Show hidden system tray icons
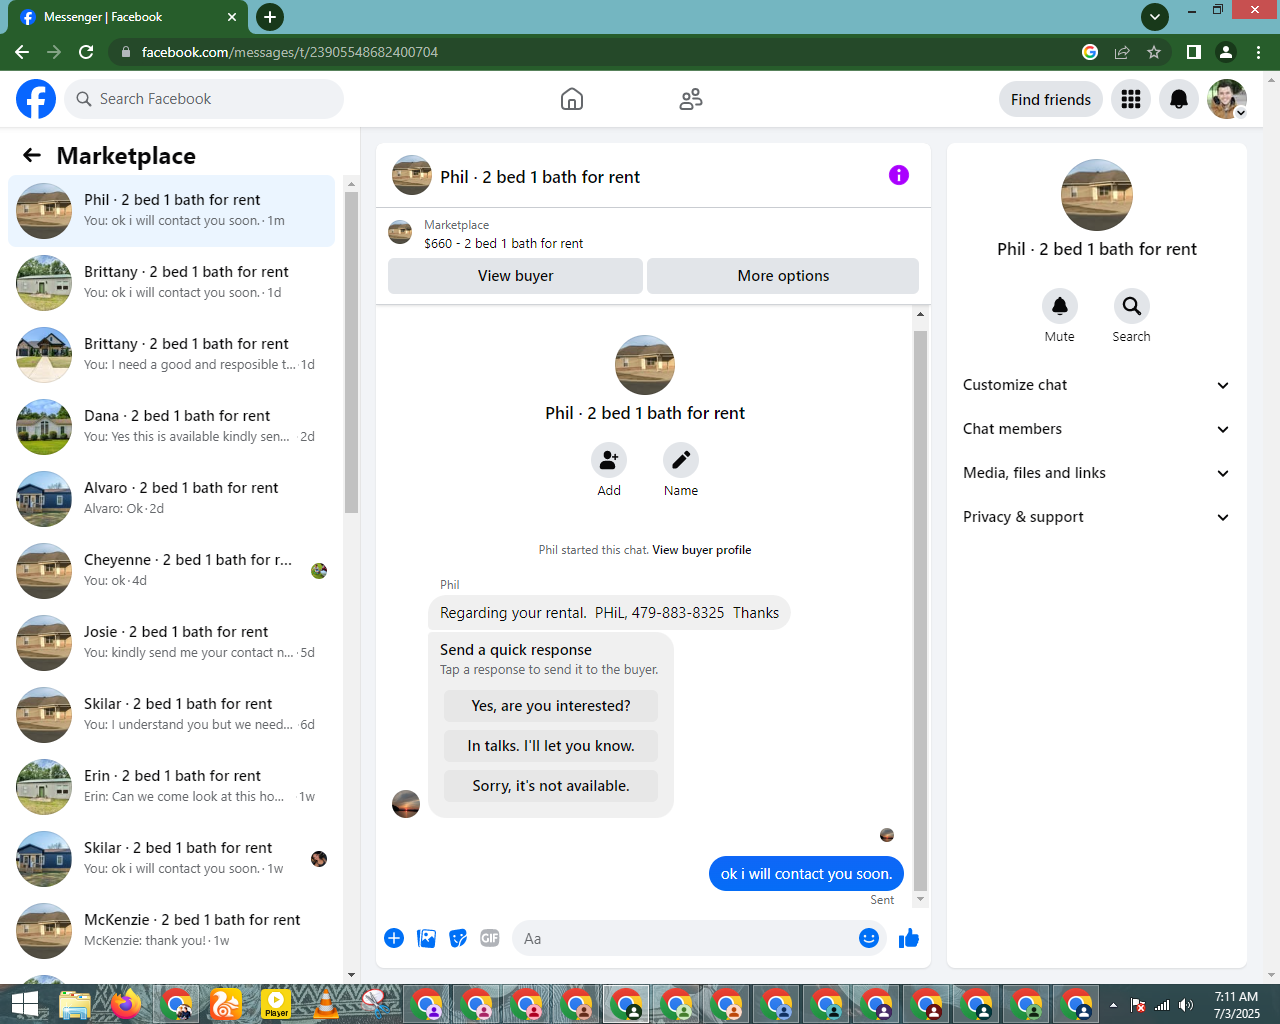 (x=1113, y=1005)
